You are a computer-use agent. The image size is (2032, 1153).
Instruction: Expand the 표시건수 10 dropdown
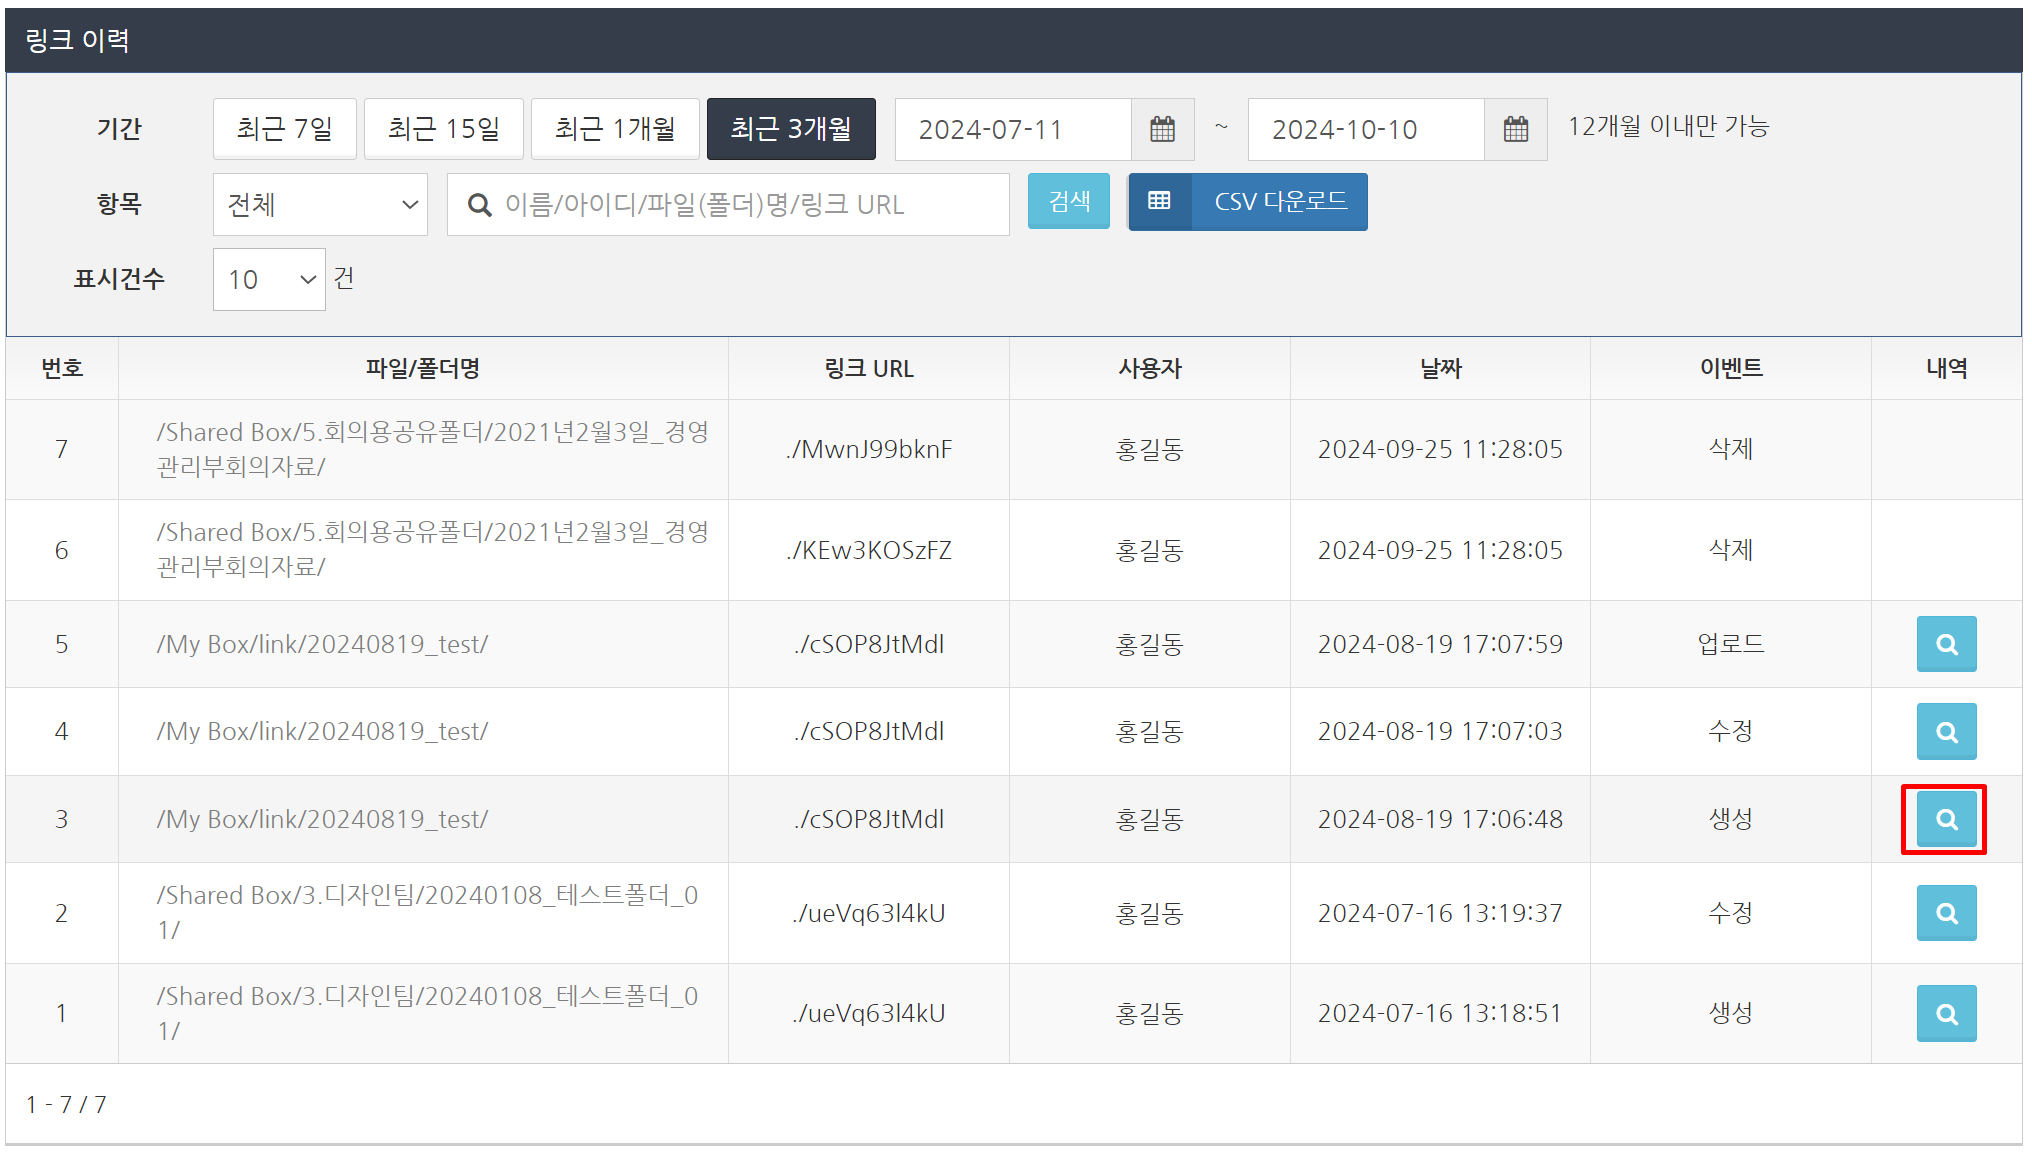pos(268,280)
